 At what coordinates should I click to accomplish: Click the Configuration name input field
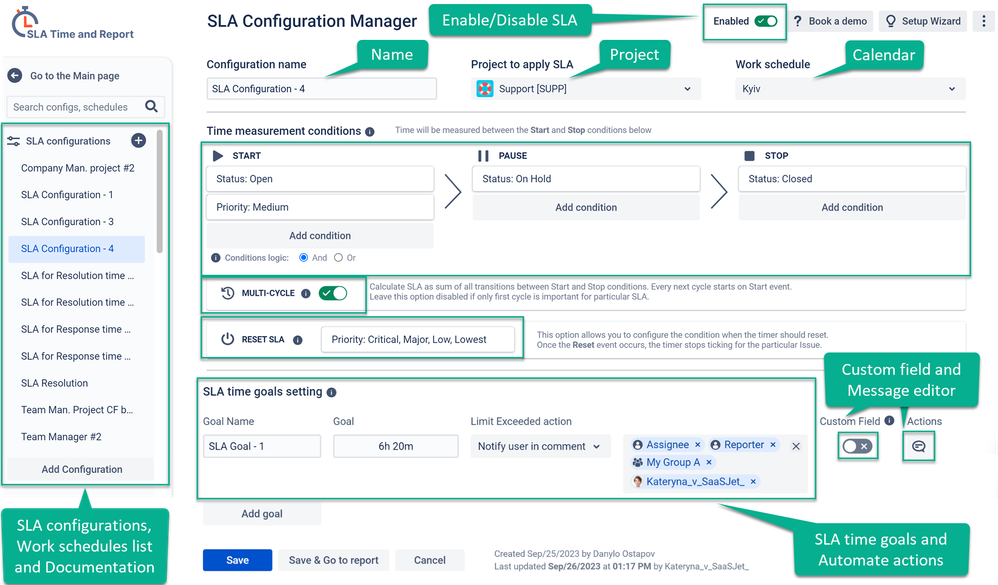pyautogui.click(x=320, y=88)
